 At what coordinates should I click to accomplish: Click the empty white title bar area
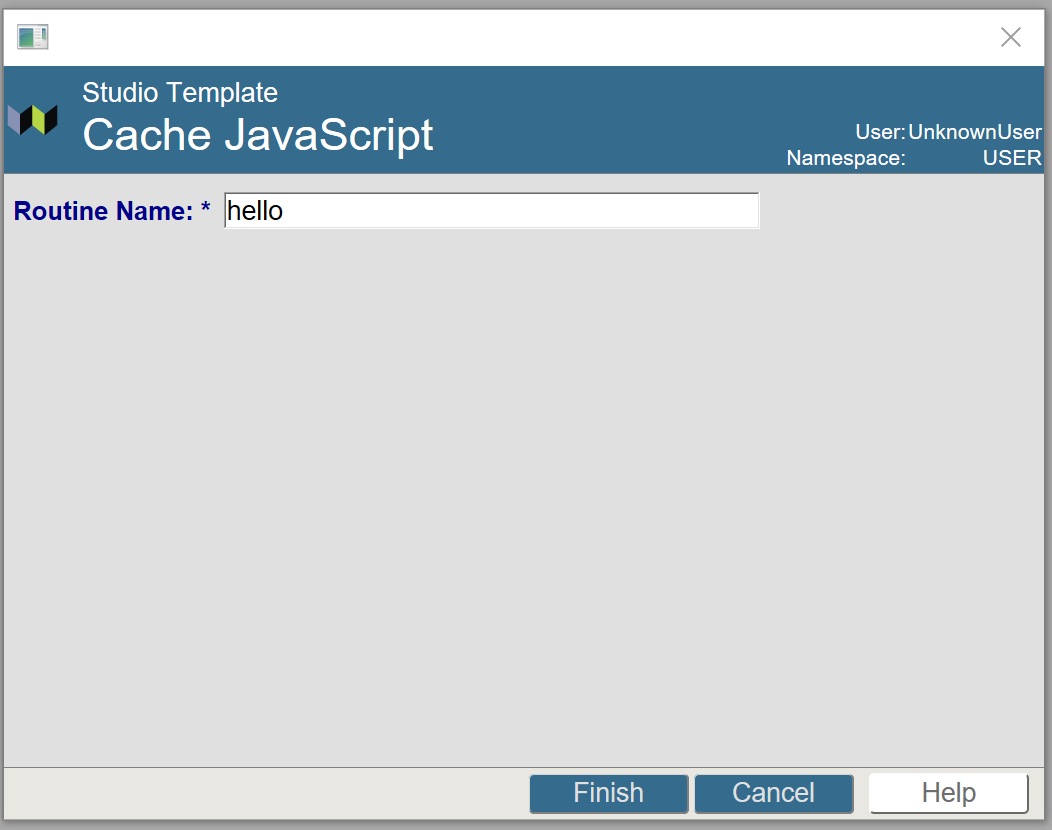pos(500,38)
